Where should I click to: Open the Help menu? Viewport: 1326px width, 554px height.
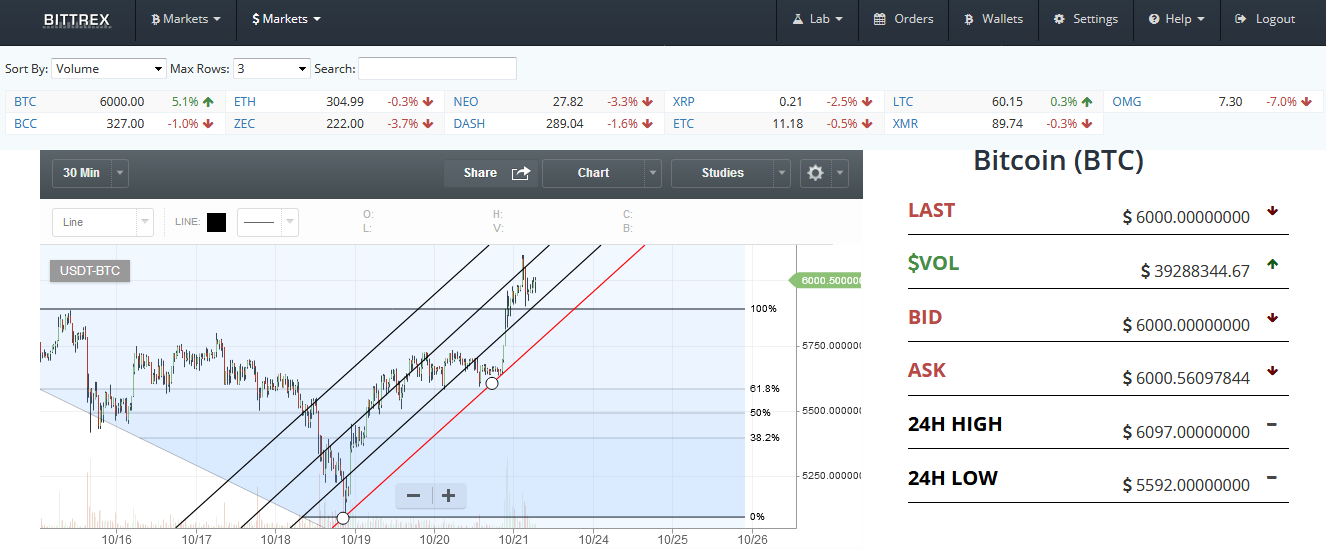point(1176,19)
